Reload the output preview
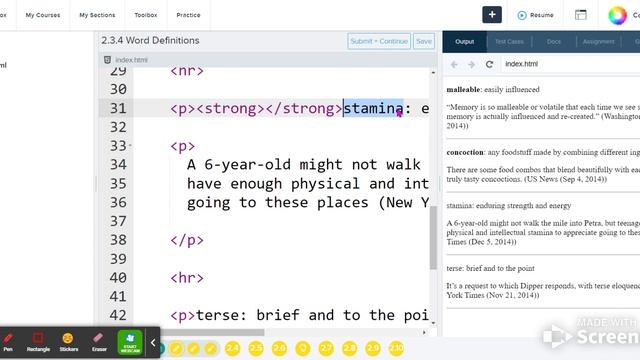This screenshot has width=640, height=360. pyautogui.click(x=489, y=64)
